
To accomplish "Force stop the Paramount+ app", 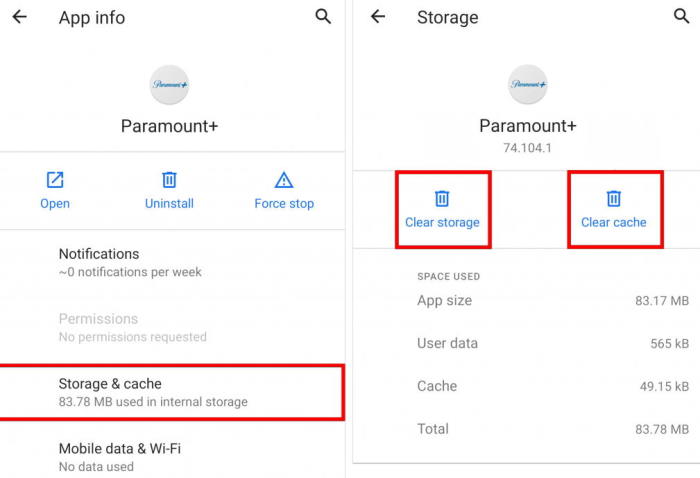I will click(x=284, y=191).
